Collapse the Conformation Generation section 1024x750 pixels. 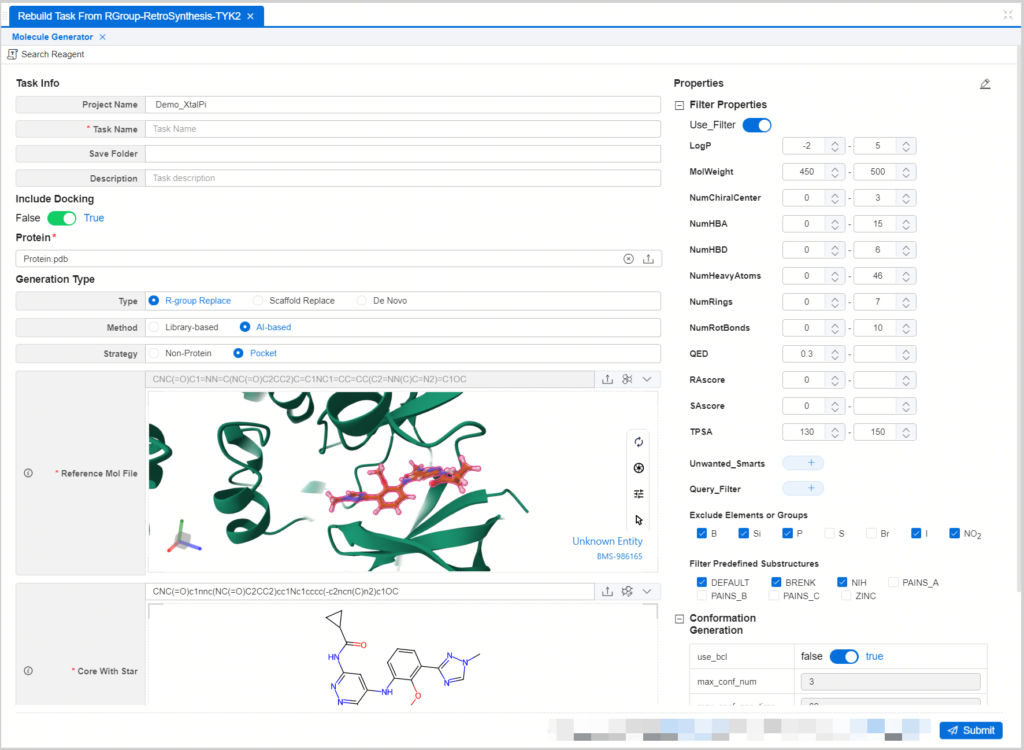click(x=678, y=618)
